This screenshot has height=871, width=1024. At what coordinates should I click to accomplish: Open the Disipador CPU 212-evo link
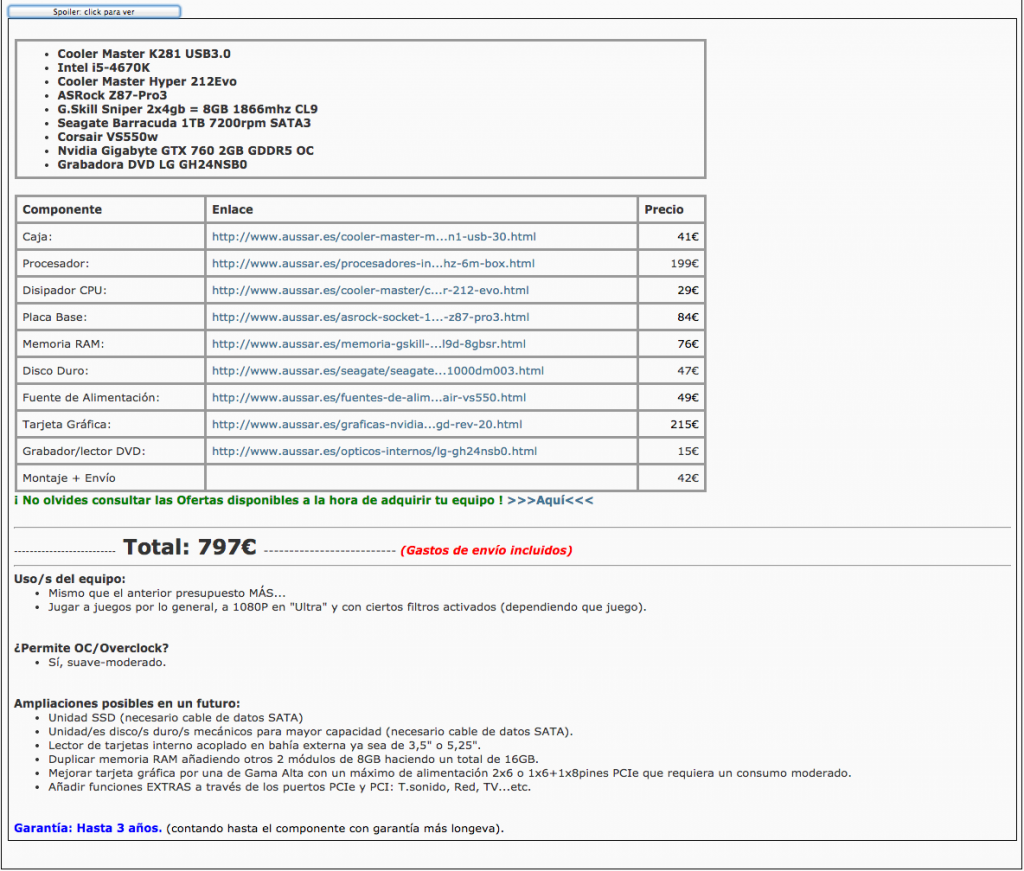370,290
